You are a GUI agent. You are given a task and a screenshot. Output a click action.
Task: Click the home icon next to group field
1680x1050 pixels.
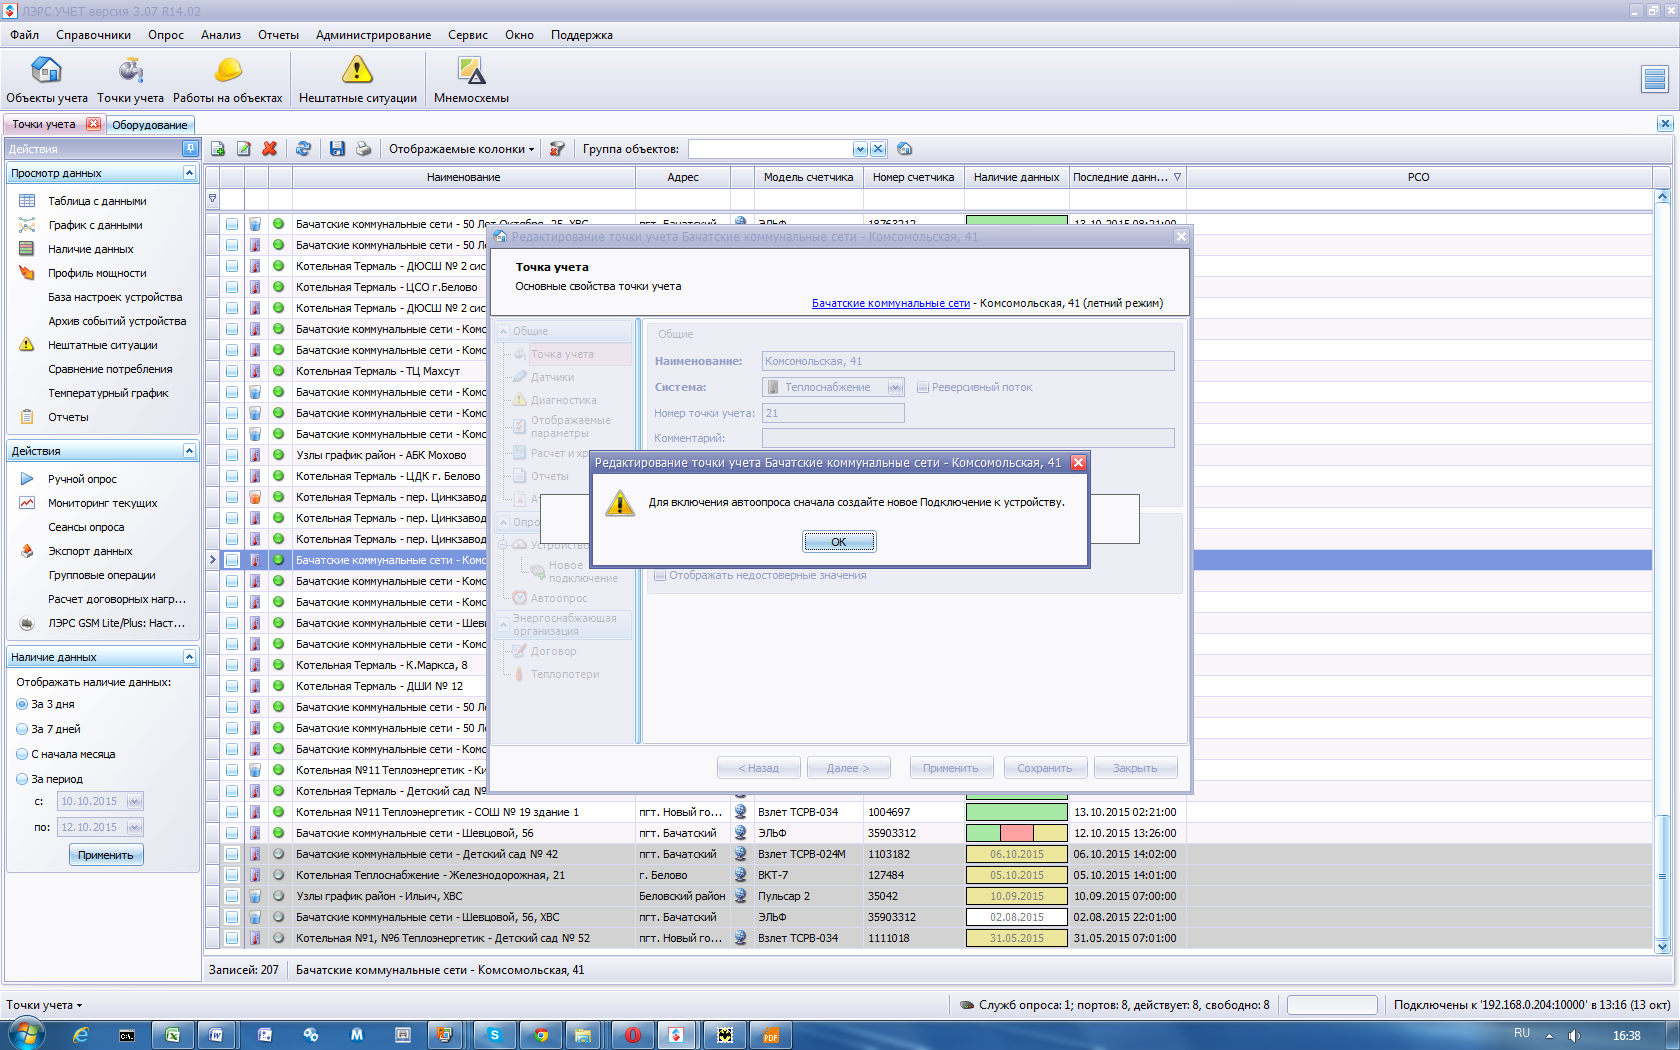[905, 149]
